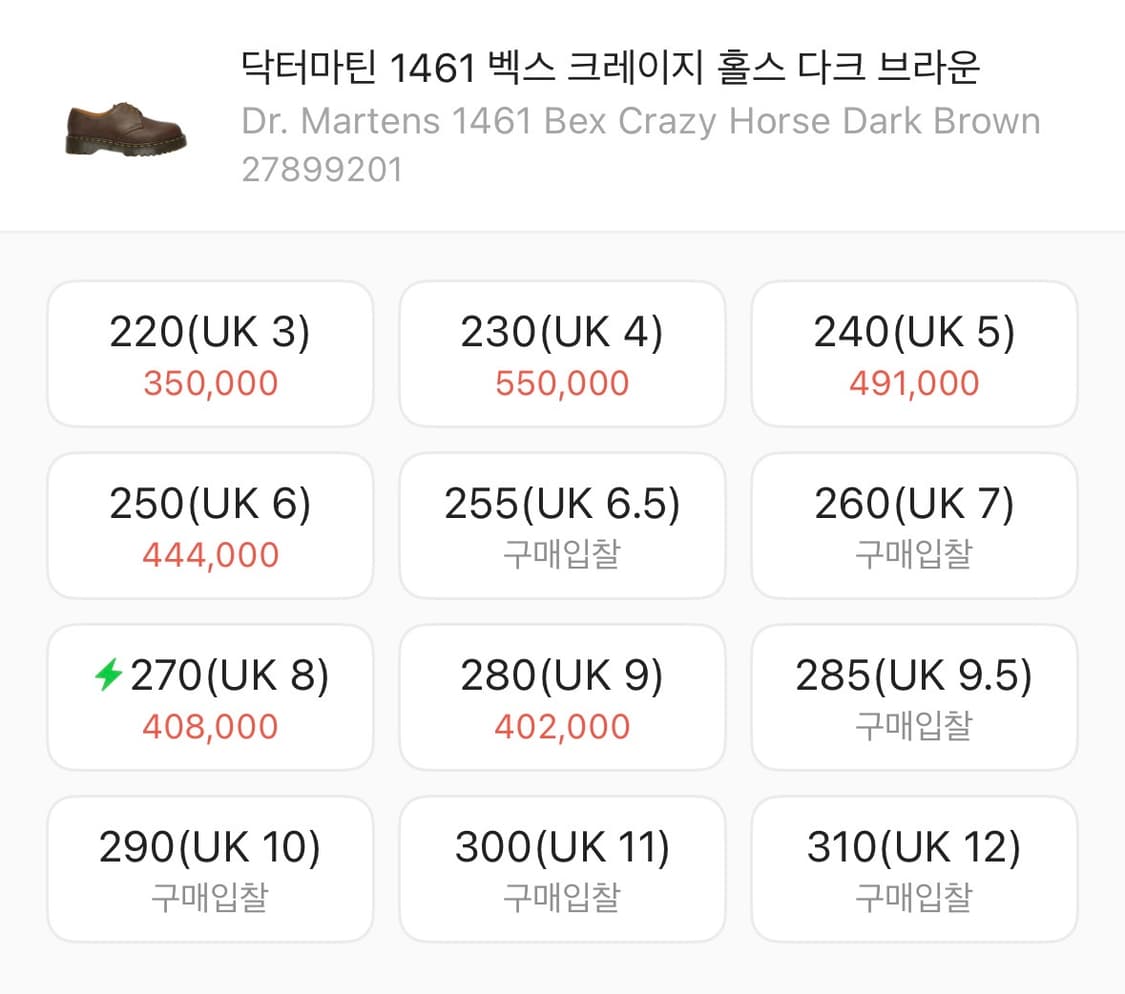Choose size 260(UK 7) with 구매입찰 option
The height and width of the screenshot is (994, 1125).
(x=914, y=525)
